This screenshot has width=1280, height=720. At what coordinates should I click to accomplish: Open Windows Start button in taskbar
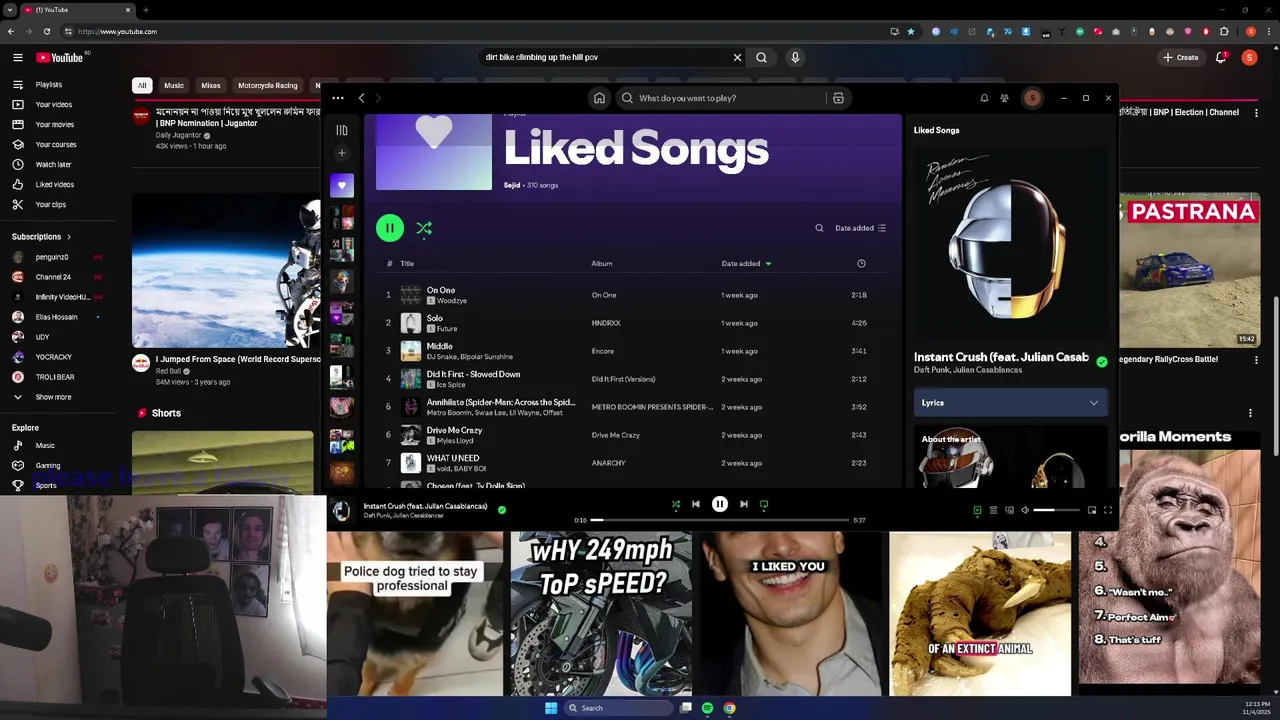point(551,708)
